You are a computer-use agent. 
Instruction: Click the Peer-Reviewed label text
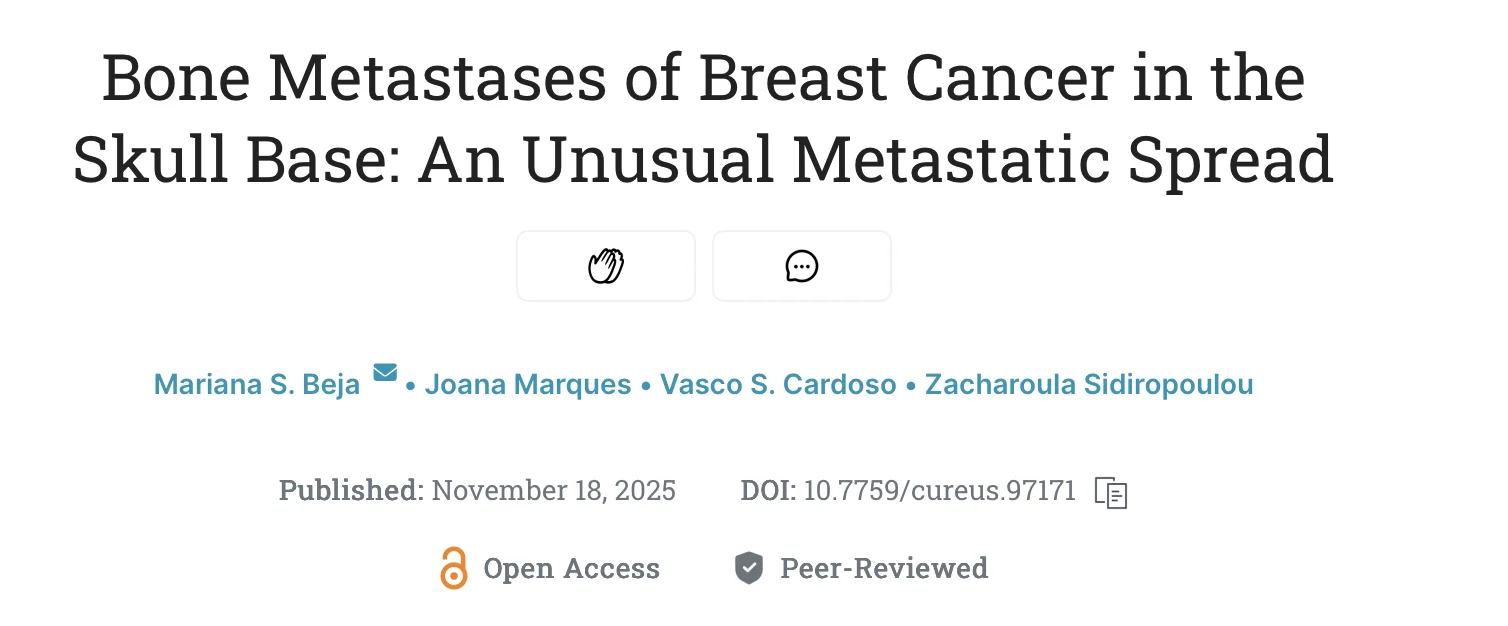884,569
